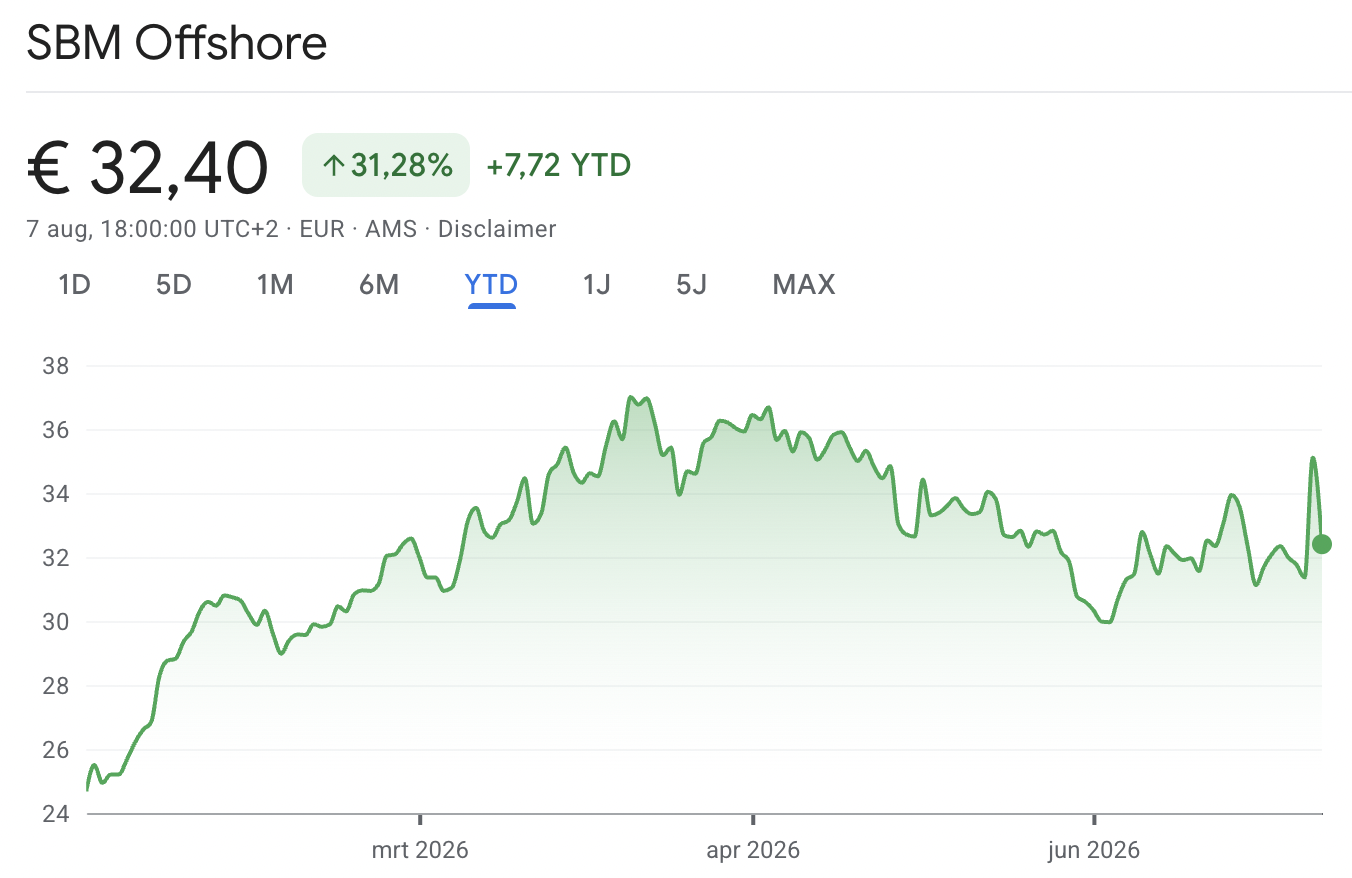This screenshot has width=1352, height=878.
Task: Click the 31,28% percentage change badge
Action: (x=385, y=165)
